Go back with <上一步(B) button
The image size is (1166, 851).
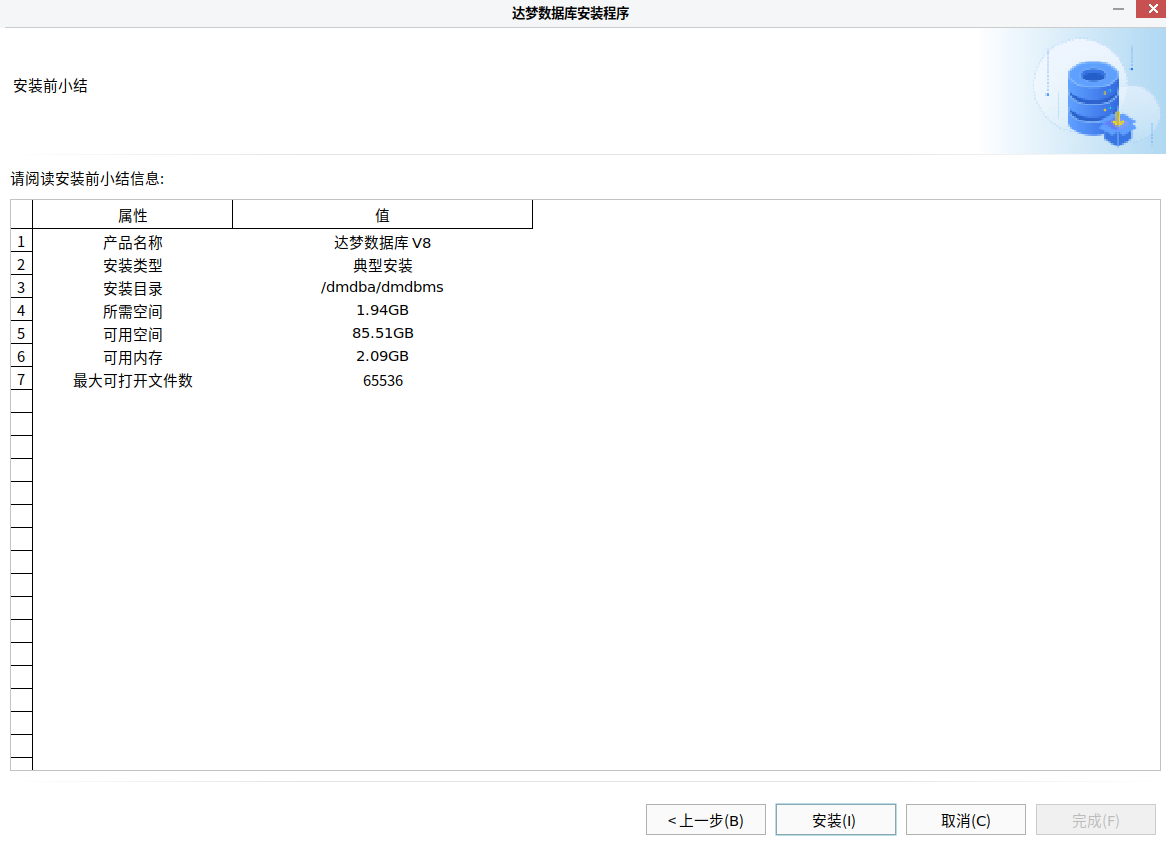706,820
